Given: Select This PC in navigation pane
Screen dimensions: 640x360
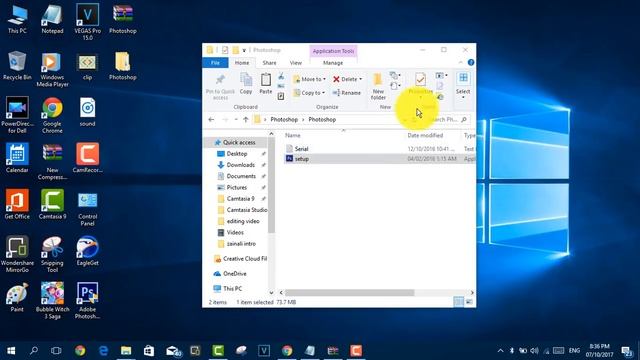Looking at the screenshot, I should 232,289.
